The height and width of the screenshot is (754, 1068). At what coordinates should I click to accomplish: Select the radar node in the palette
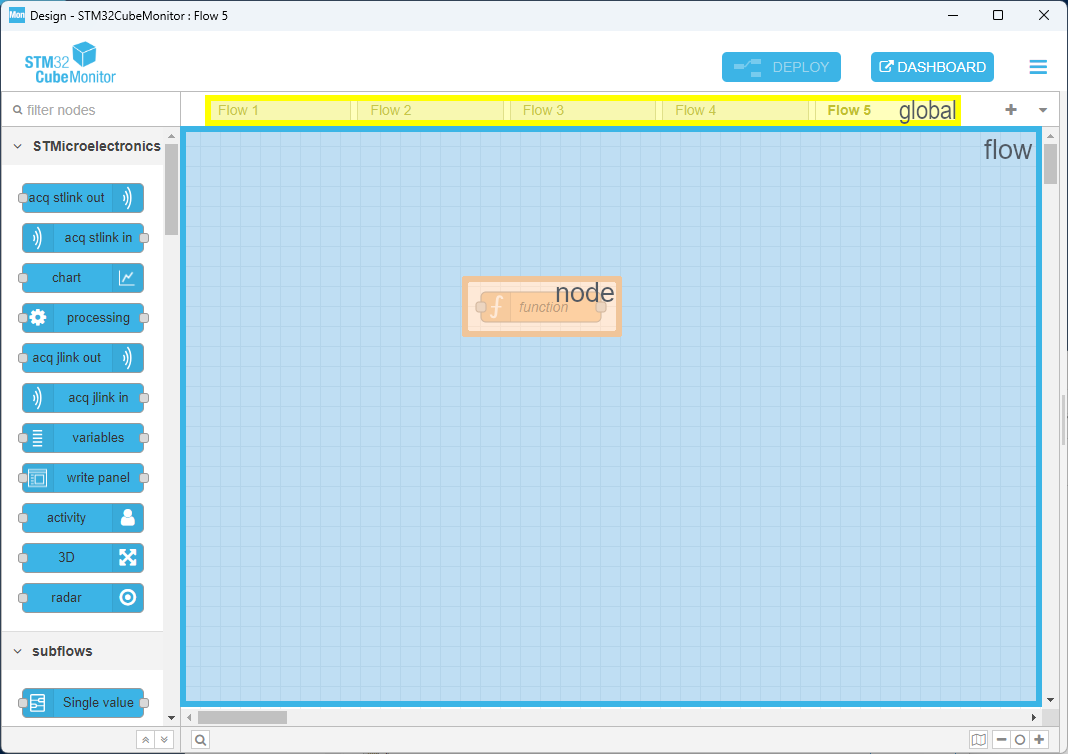point(81,597)
